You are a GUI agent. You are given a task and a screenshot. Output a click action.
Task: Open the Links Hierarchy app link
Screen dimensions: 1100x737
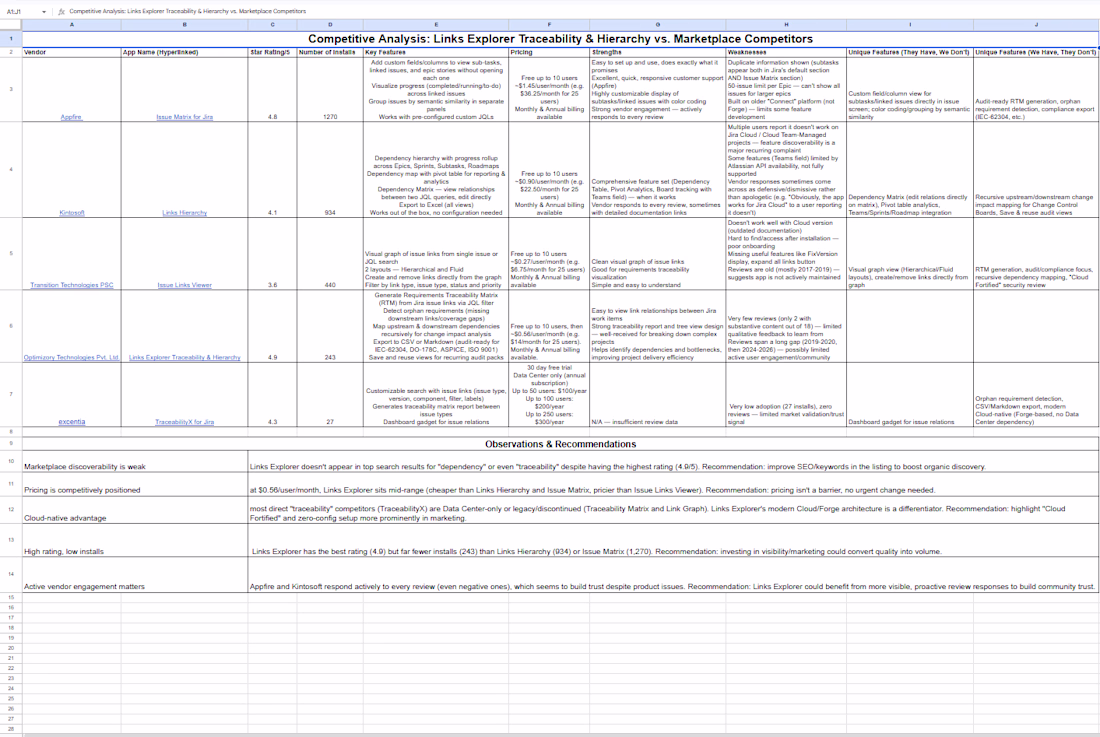pos(185,212)
